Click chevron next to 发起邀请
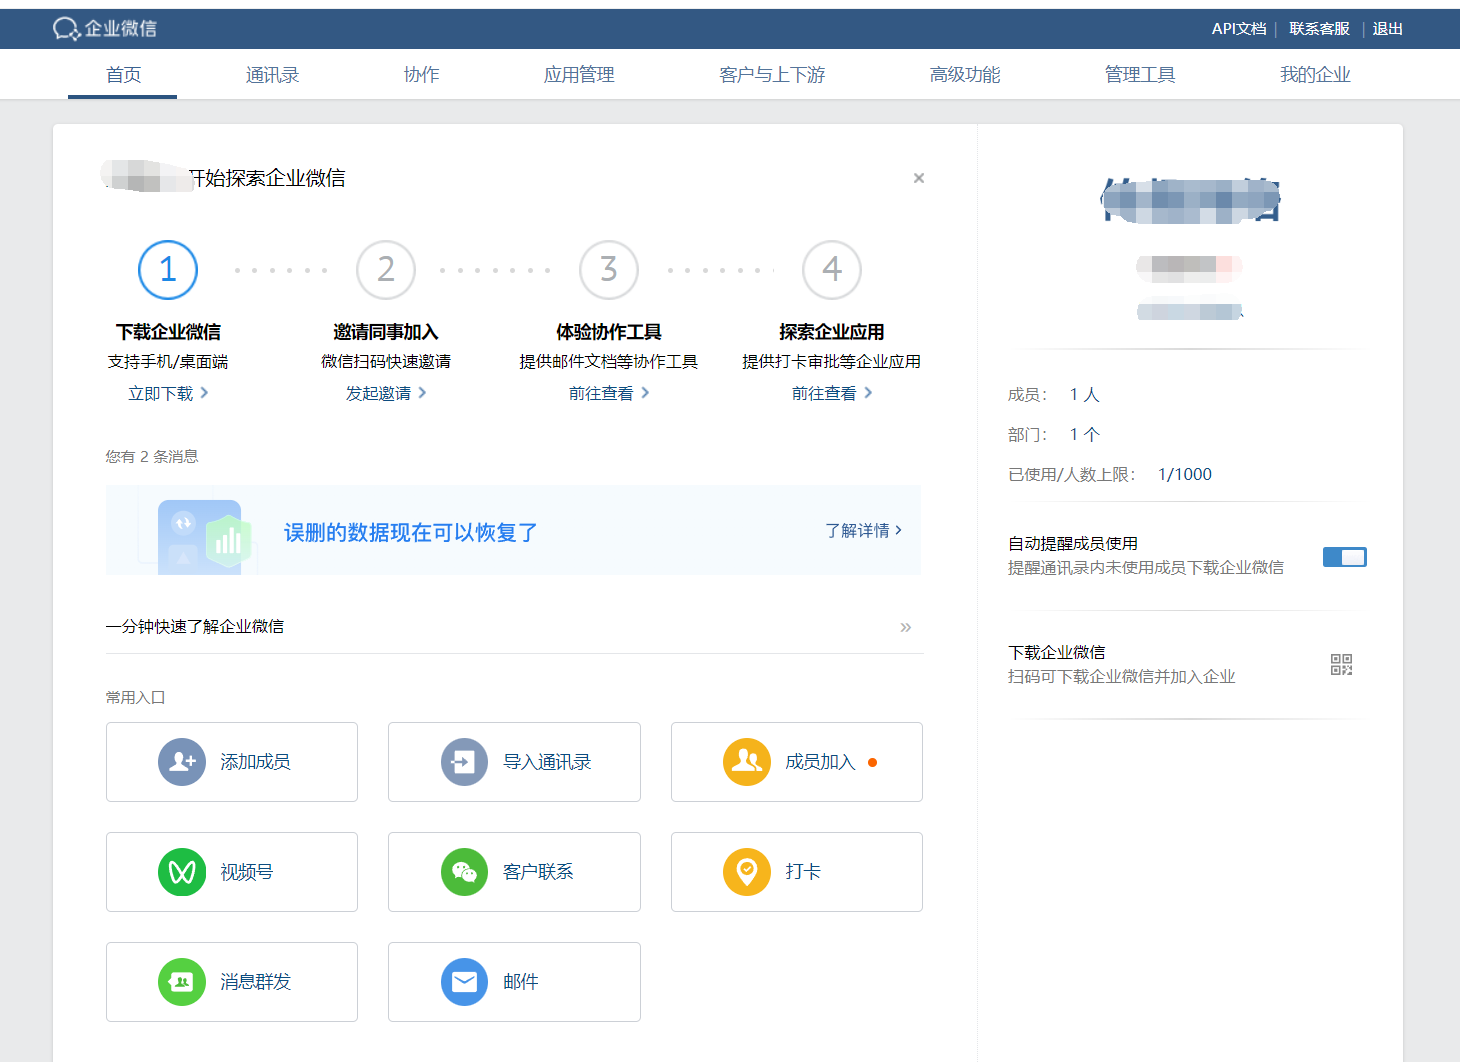1460x1062 pixels. coord(422,393)
